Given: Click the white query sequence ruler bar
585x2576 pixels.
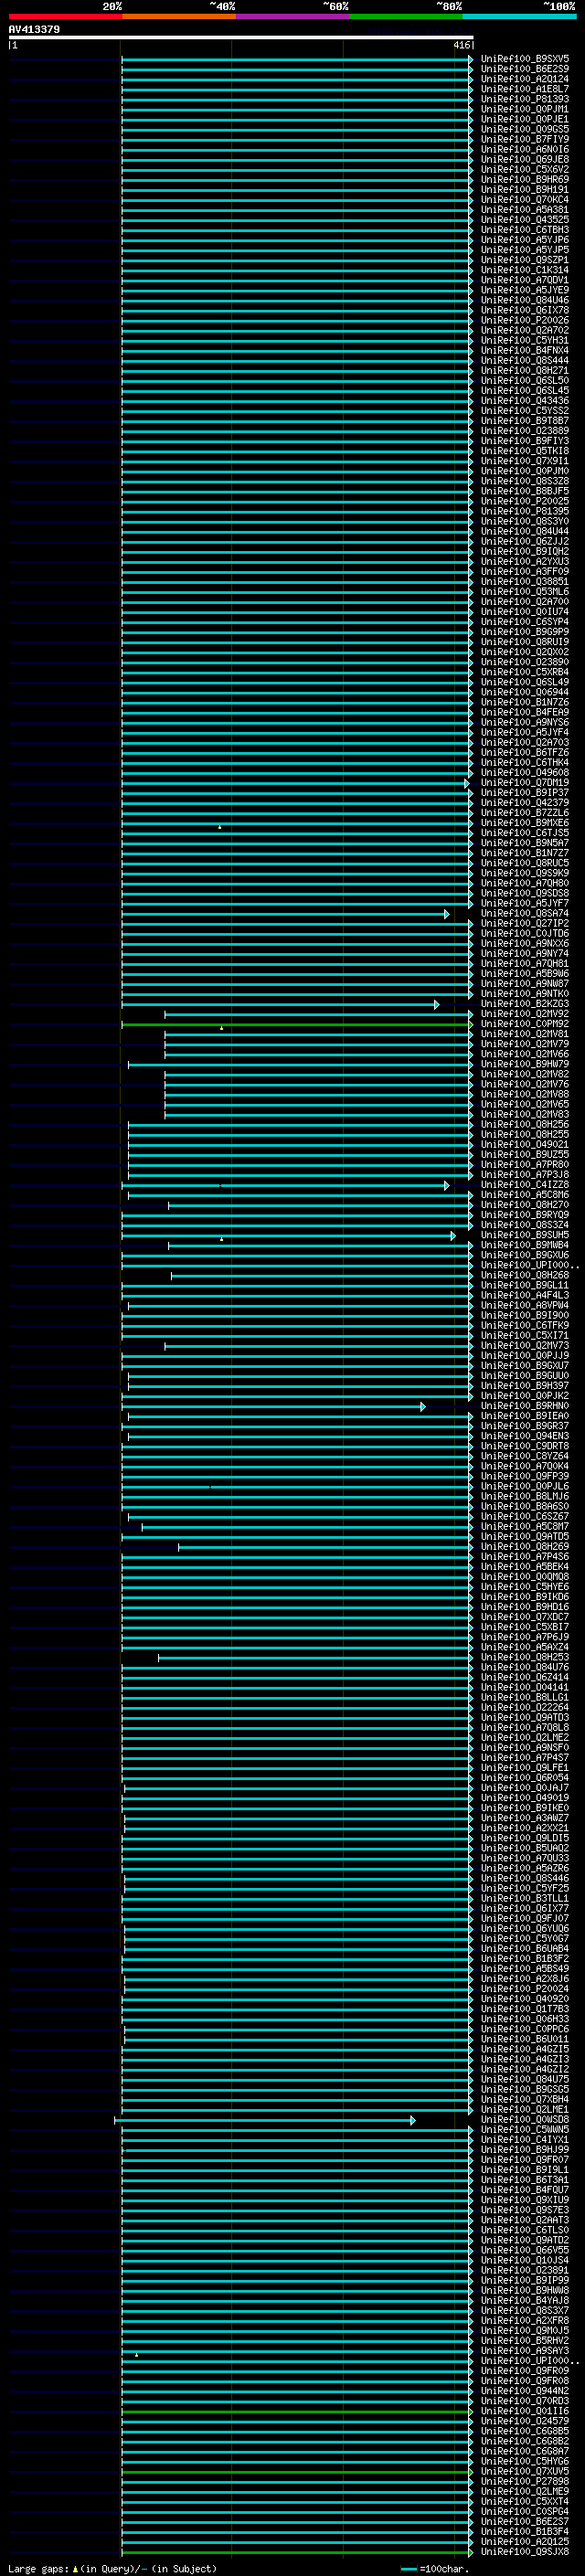Looking at the screenshot, I should tap(241, 37).
